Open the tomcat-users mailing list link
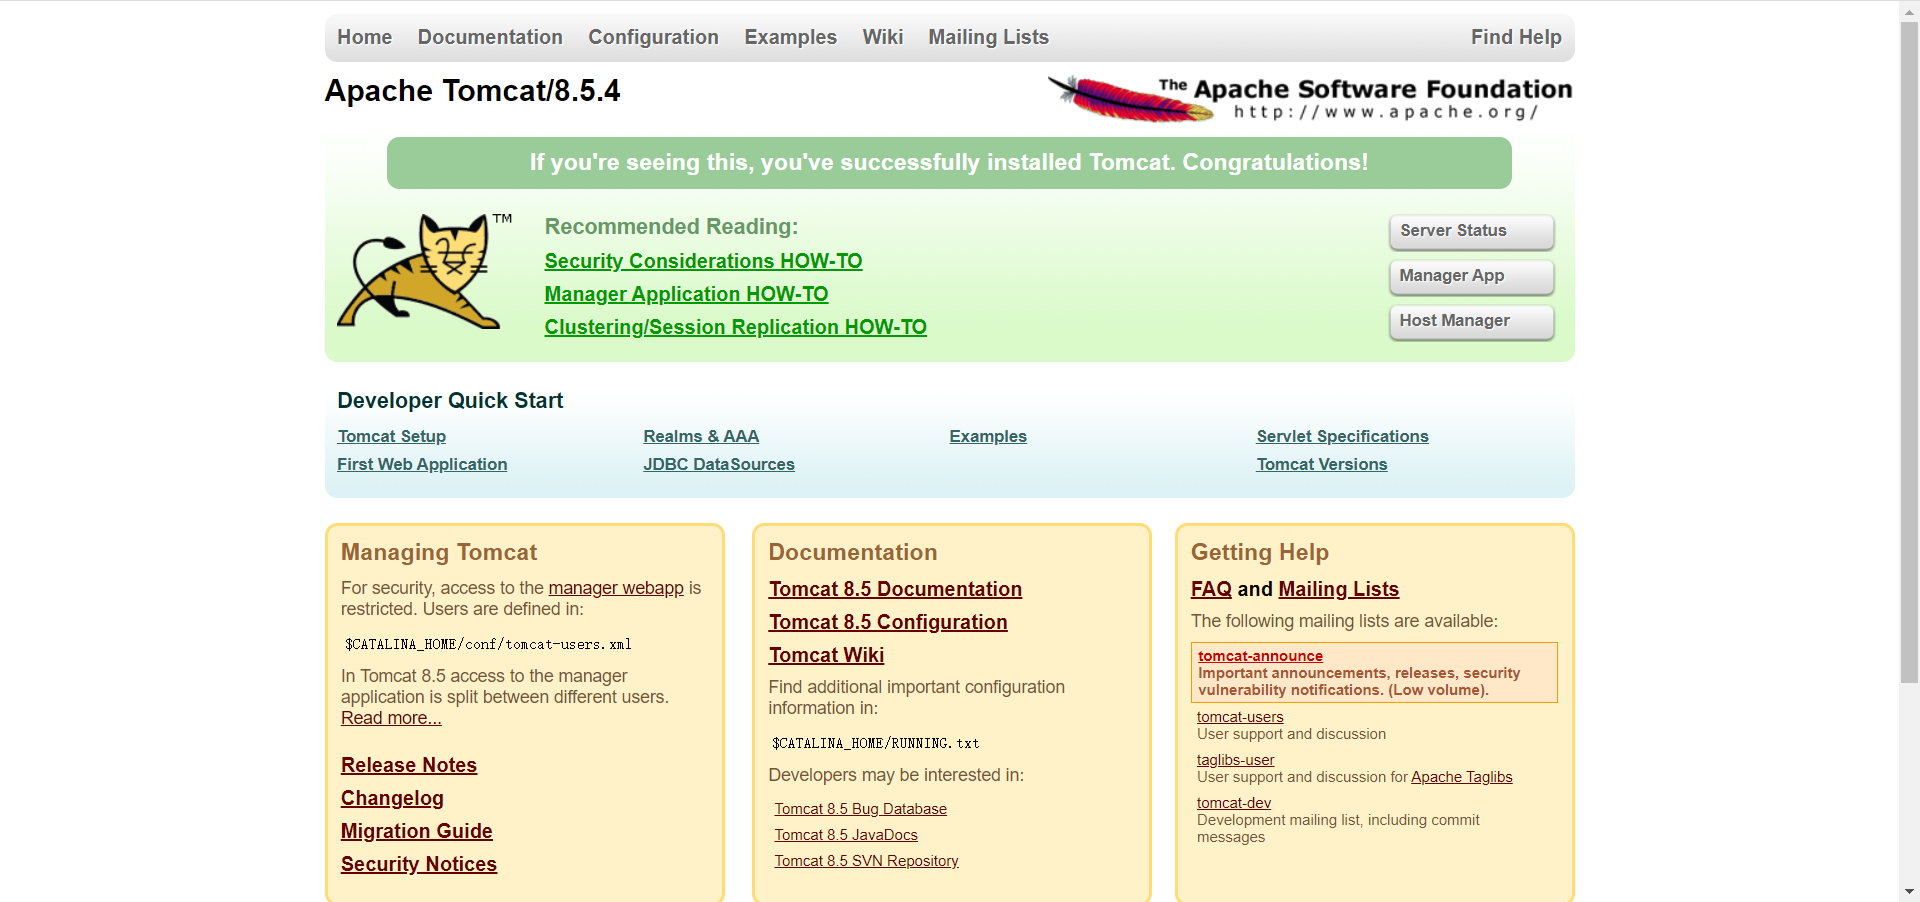 click(x=1240, y=717)
